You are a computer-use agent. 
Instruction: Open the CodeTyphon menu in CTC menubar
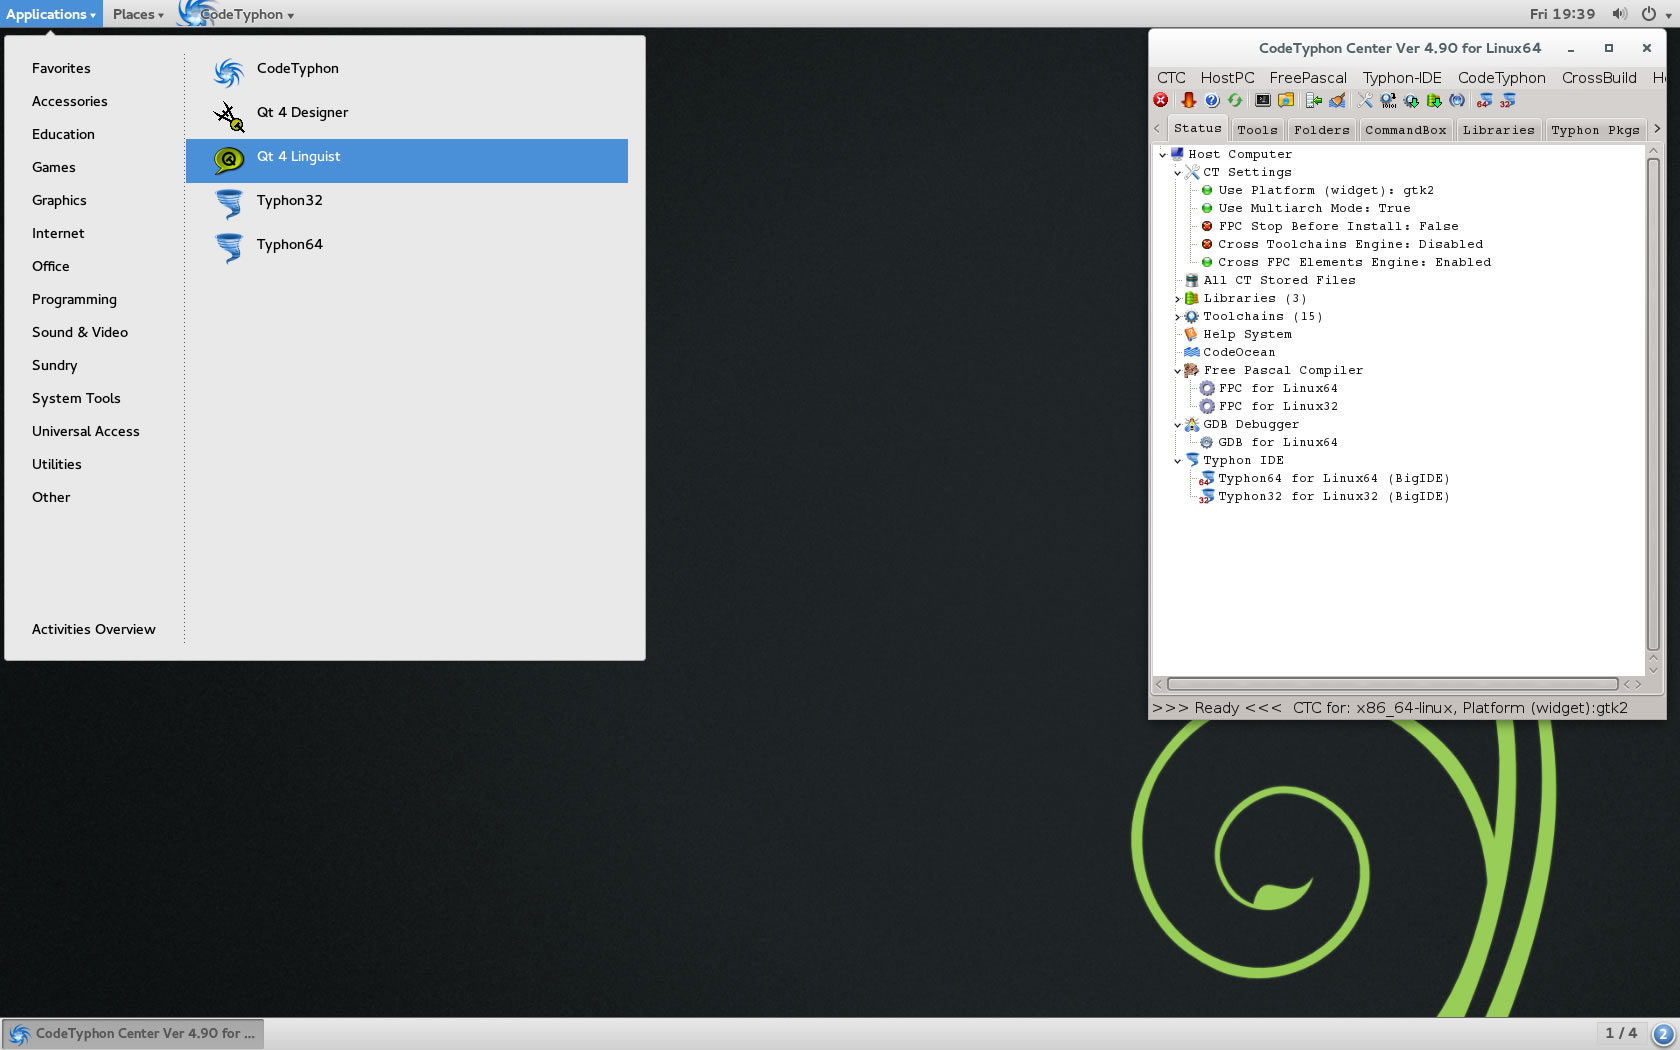[1501, 78]
